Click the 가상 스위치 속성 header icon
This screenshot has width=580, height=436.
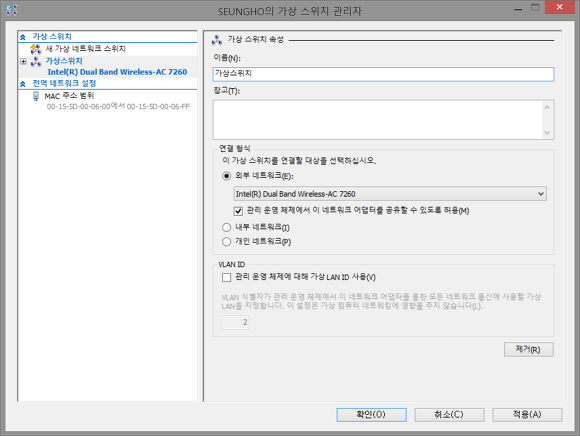coord(217,40)
